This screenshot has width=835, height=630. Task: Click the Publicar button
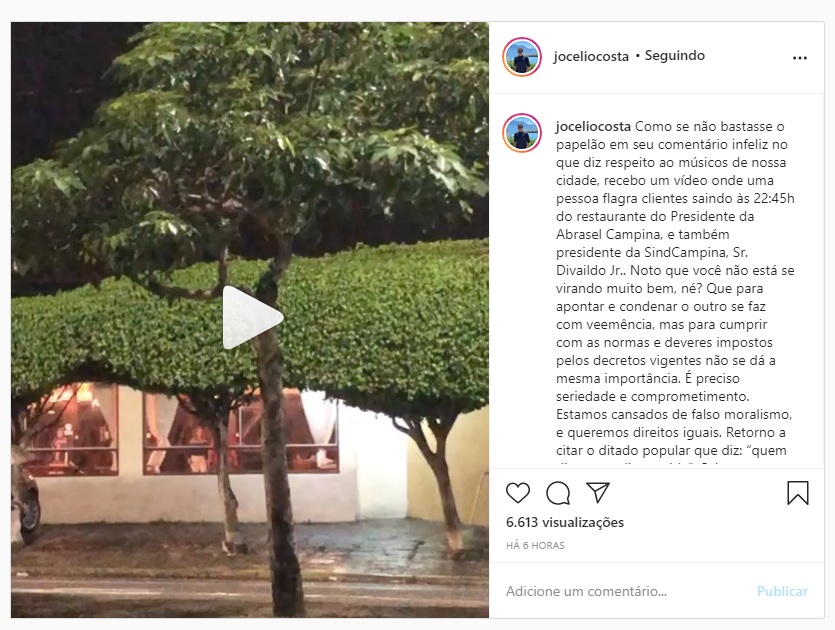pos(782,591)
